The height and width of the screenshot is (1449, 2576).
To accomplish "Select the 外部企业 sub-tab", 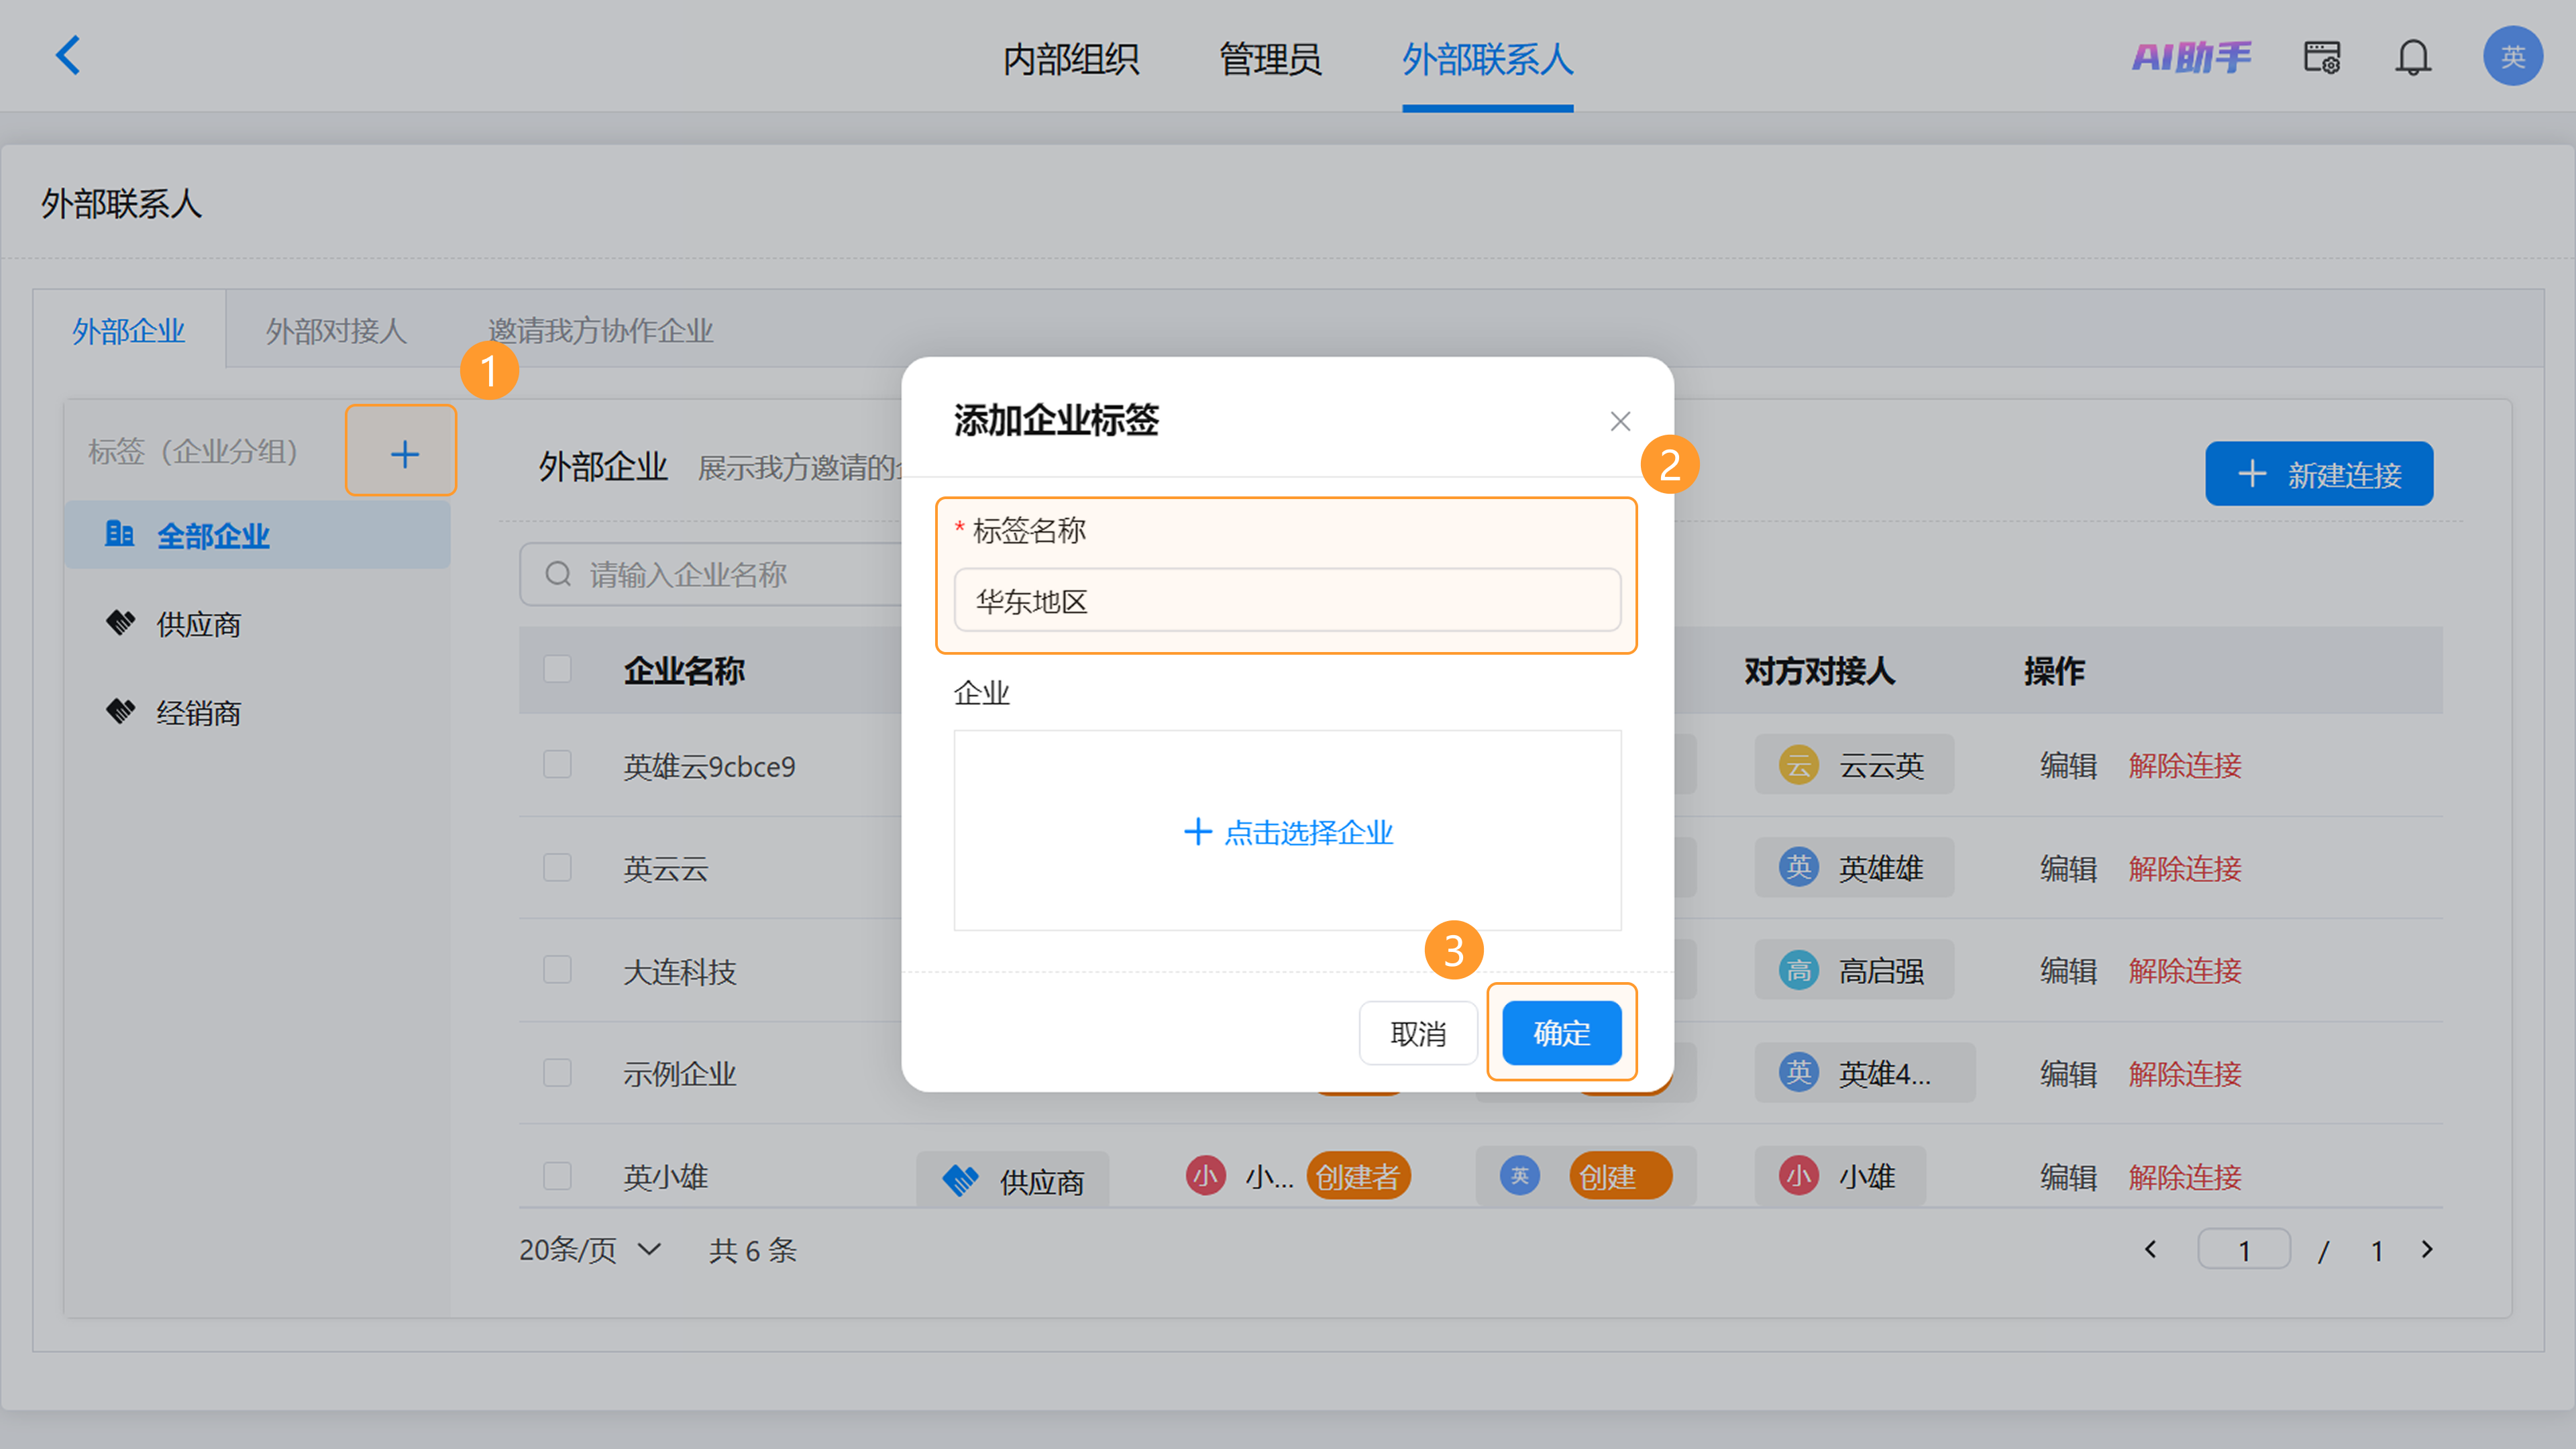I will pos(129,330).
